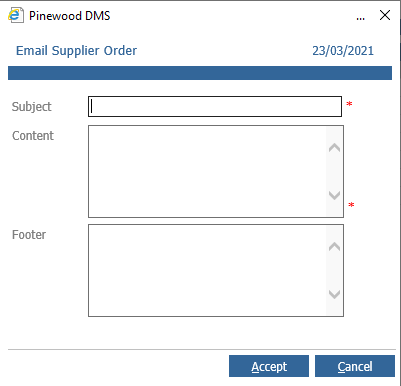Click inside the Content text area
The width and height of the screenshot is (401, 386).
click(x=207, y=171)
